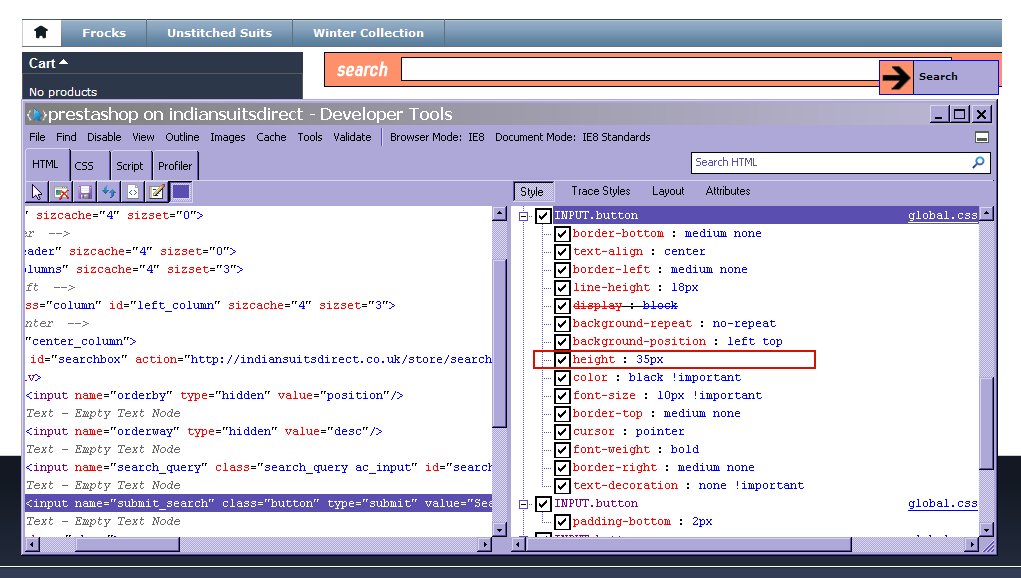
Task: Click the magnifier icon in Search HTML box
Action: [978, 162]
